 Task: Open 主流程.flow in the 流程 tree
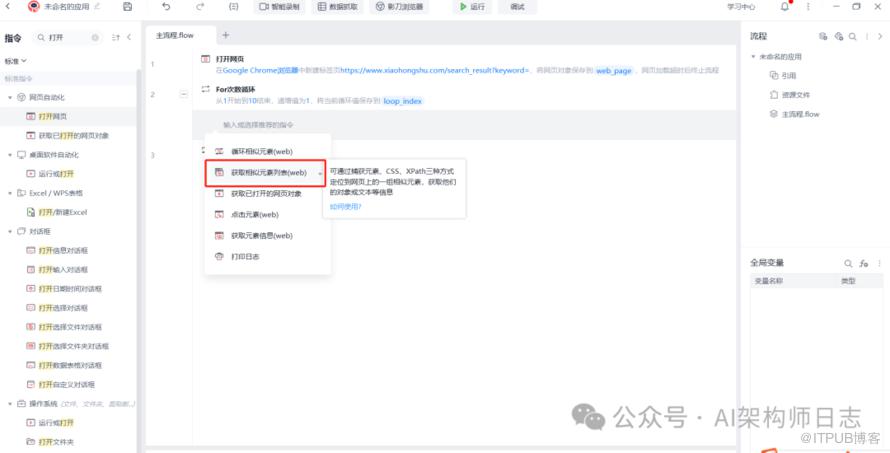794,114
